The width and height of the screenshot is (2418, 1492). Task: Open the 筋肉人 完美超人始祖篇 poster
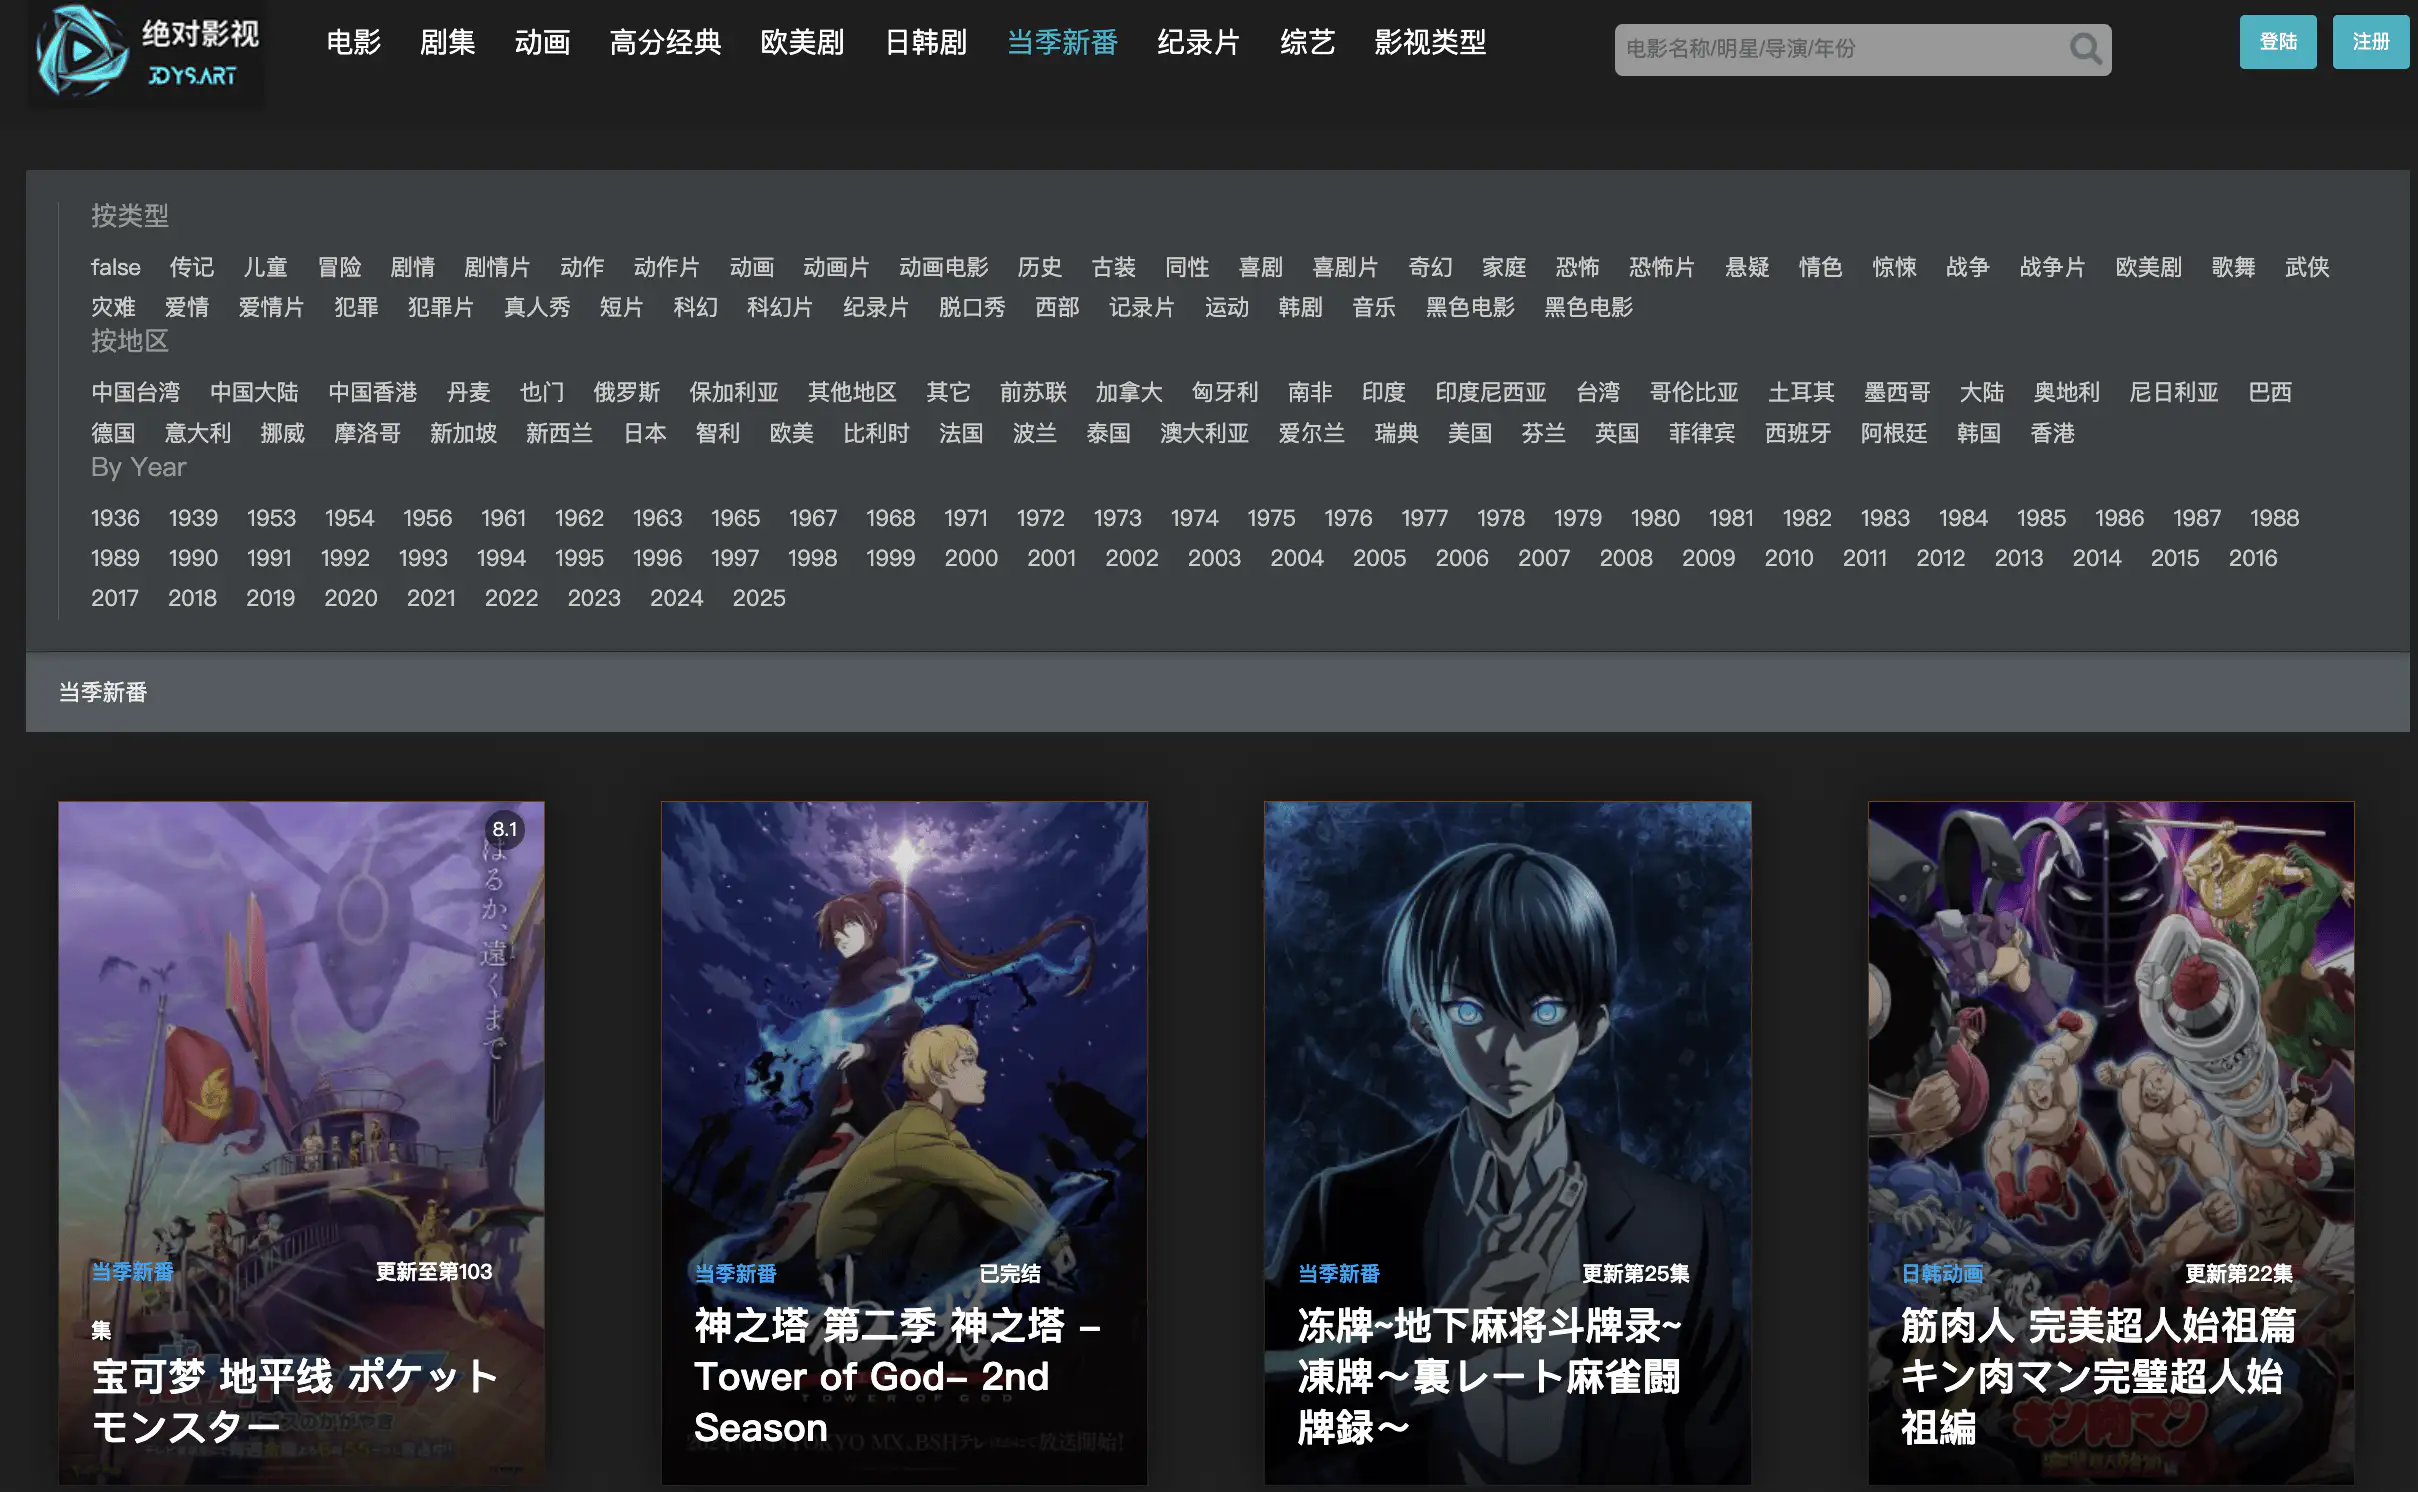coord(2111,1142)
